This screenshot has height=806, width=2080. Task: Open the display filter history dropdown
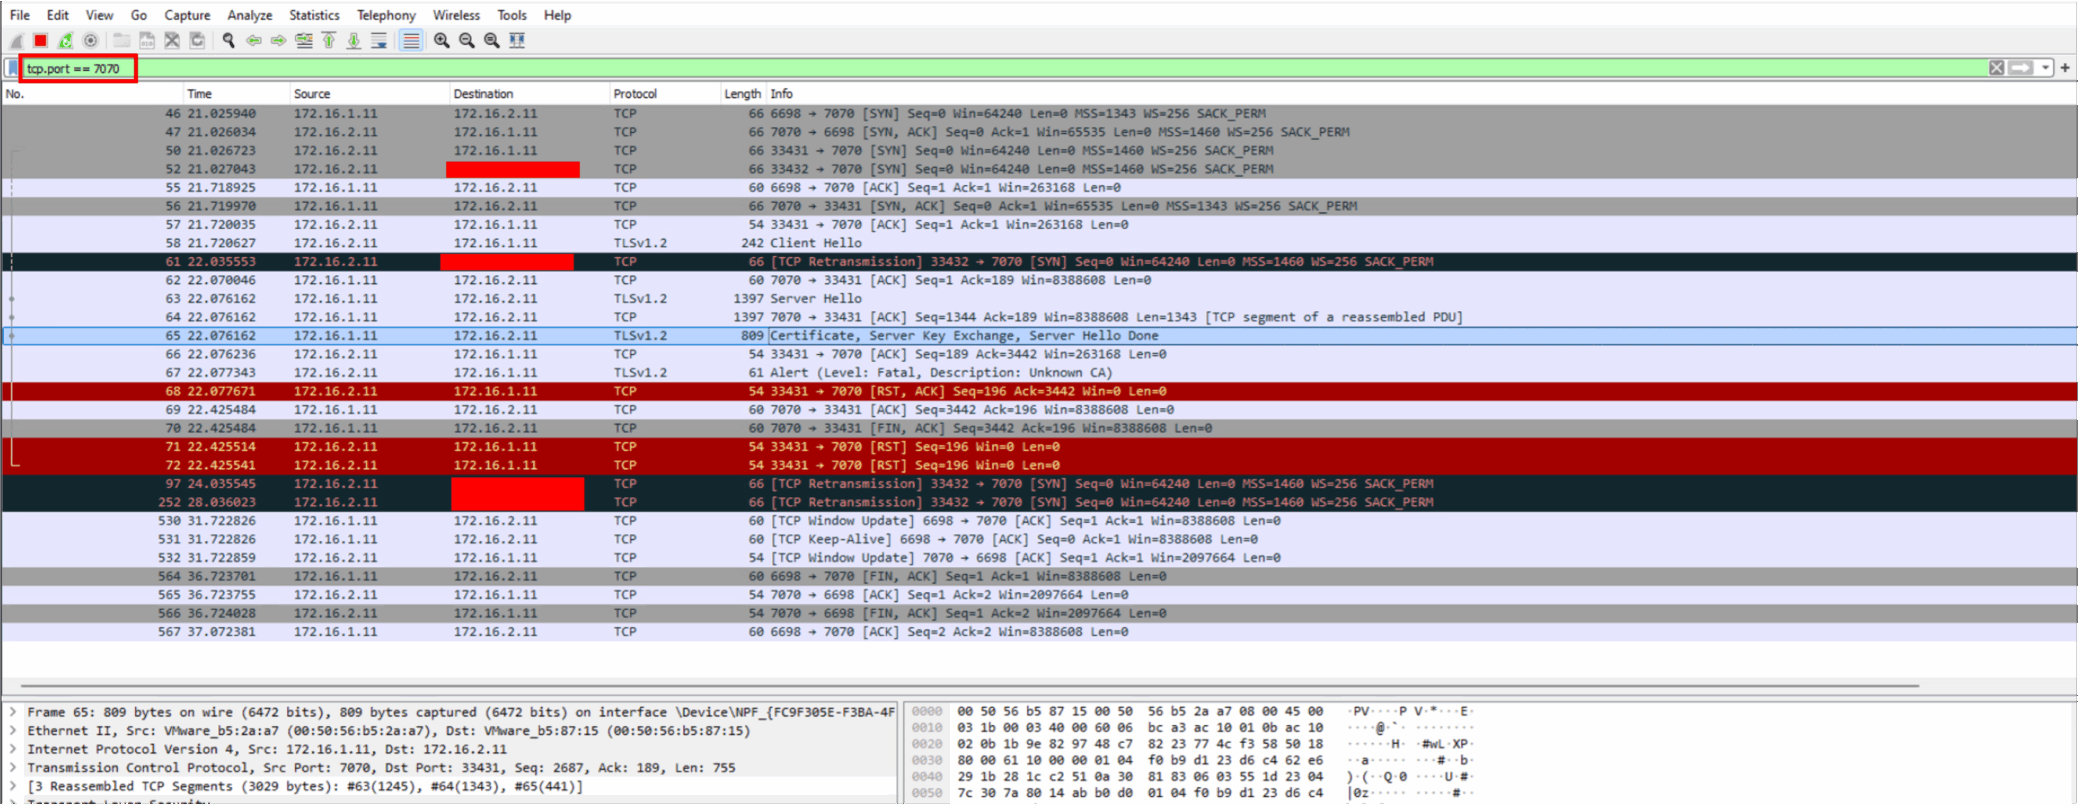pos(2045,68)
